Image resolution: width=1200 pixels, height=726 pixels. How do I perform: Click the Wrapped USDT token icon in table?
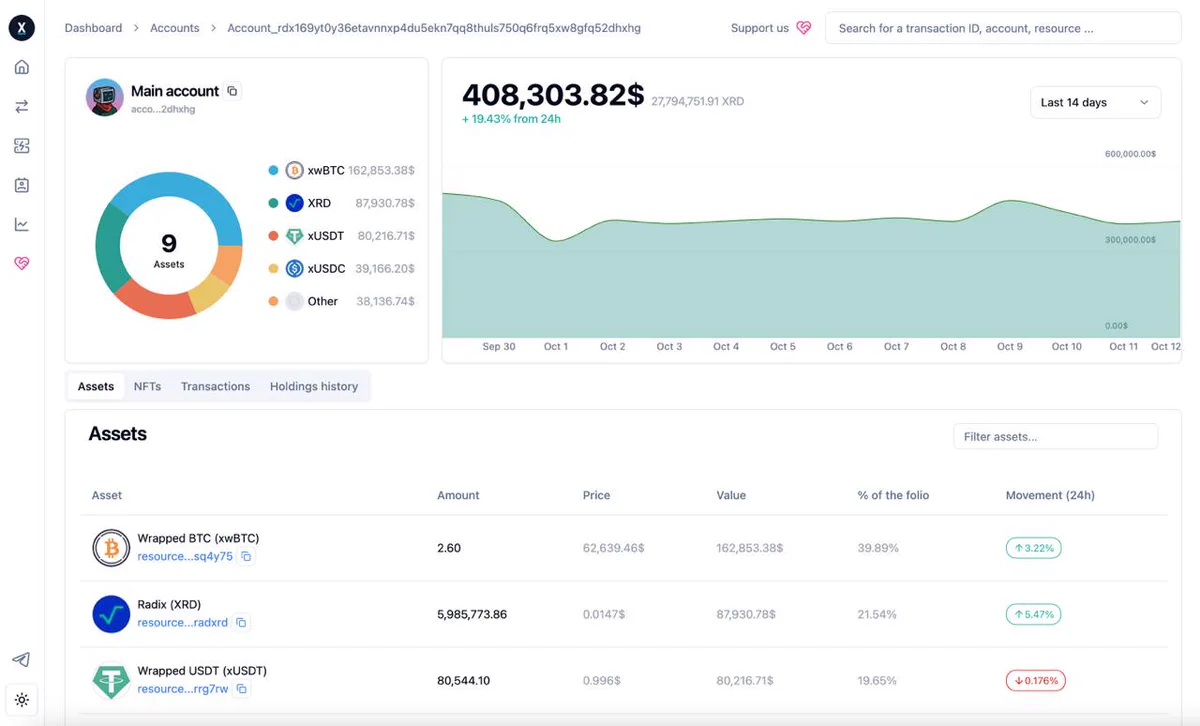[x=111, y=681]
